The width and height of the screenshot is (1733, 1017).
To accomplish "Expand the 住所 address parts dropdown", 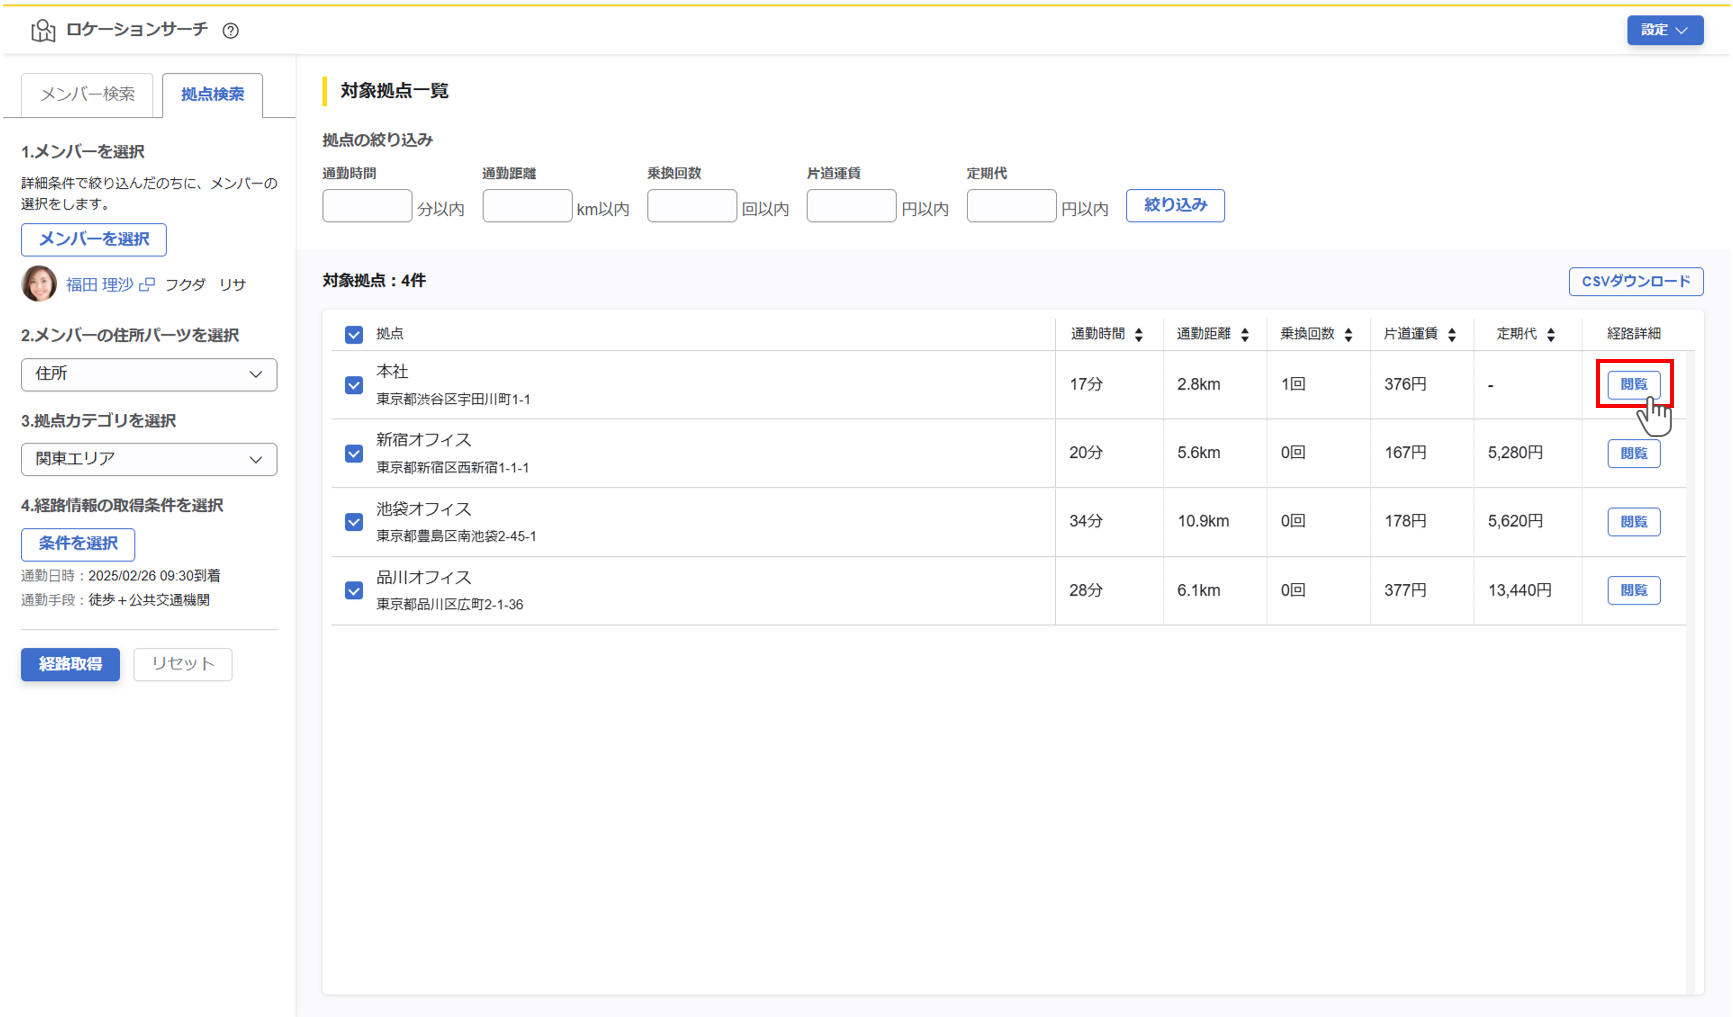I will (x=149, y=374).
